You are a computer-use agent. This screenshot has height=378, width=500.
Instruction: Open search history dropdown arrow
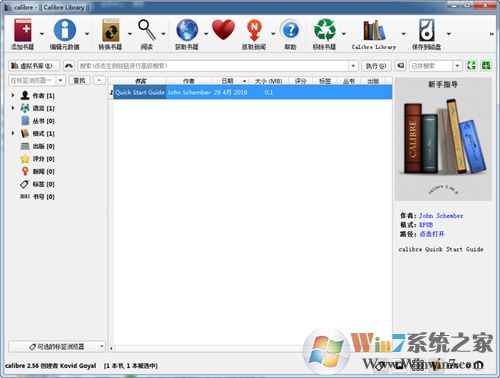[353, 66]
